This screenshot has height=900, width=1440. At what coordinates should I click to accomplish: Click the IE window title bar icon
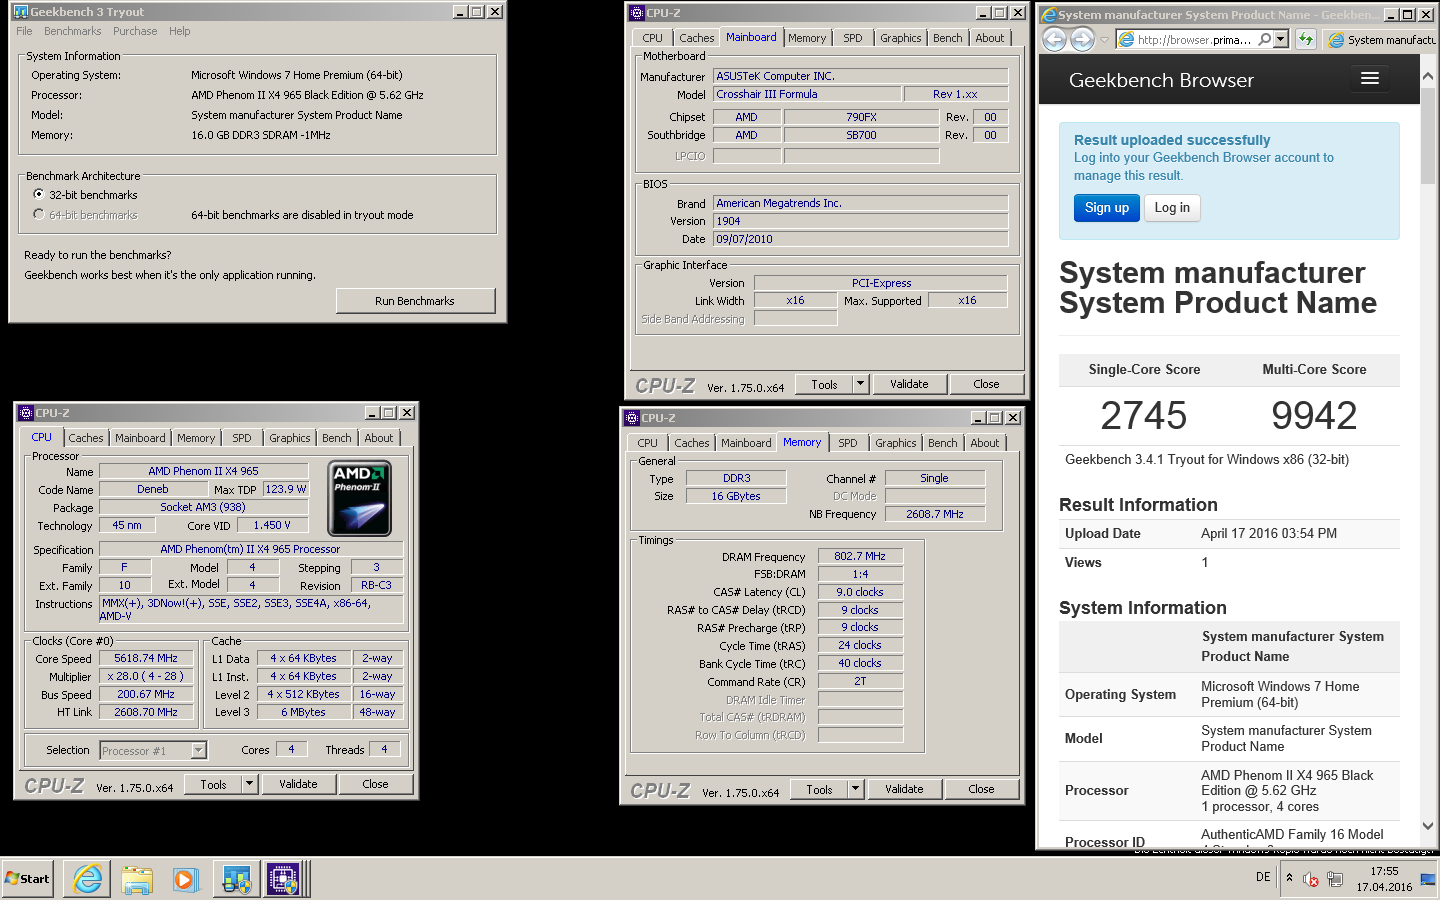[x=1049, y=15]
